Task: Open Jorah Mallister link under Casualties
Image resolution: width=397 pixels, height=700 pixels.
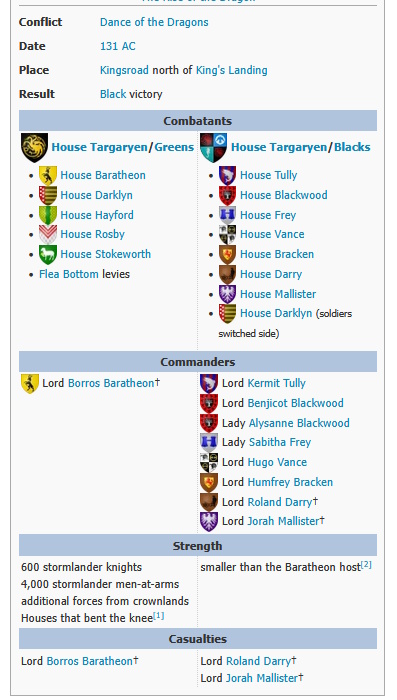Action: [262, 678]
